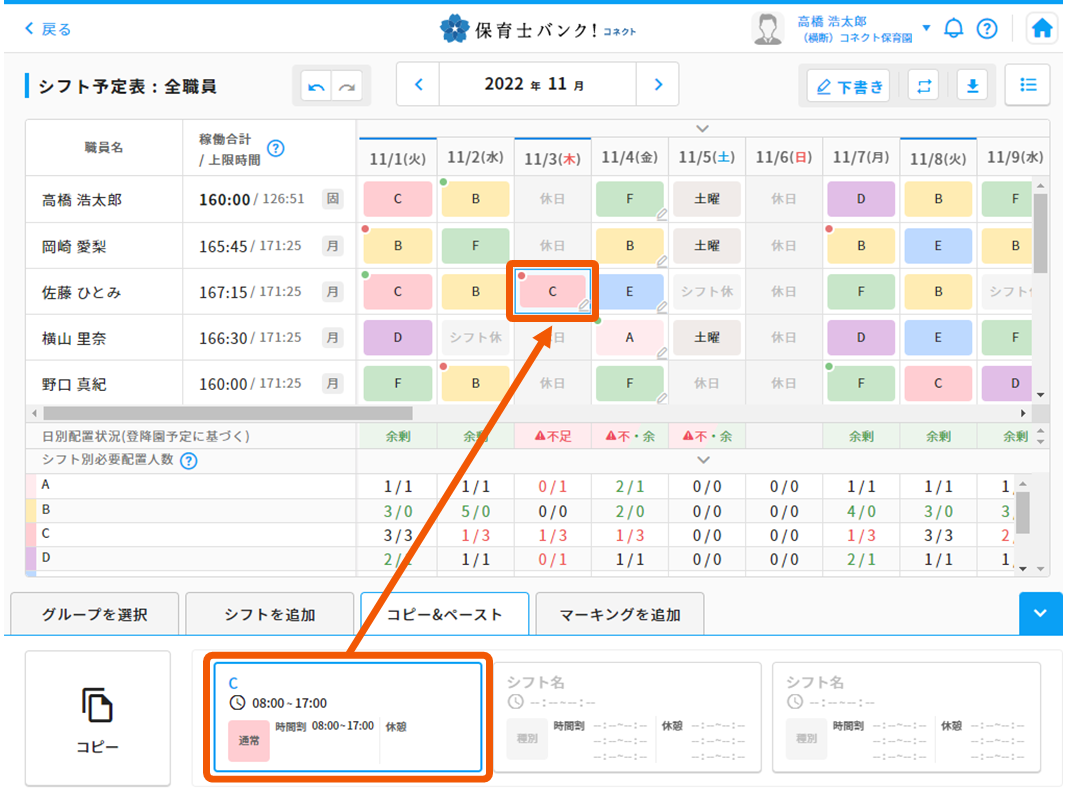1067x800 pixels.
Task: Click the redo arrow button
Action: [347, 87]
